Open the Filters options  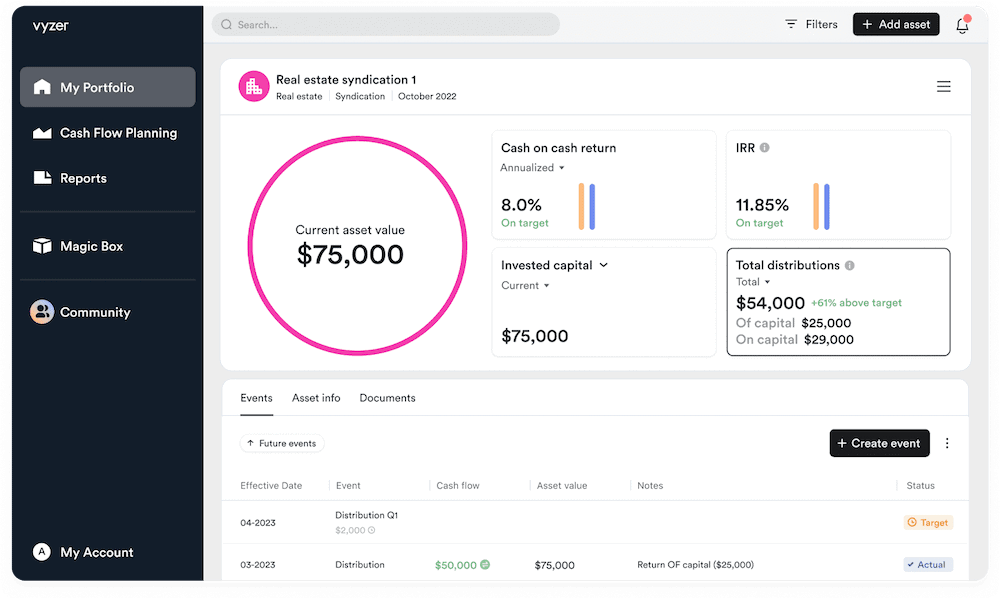(x=810, y=24)
